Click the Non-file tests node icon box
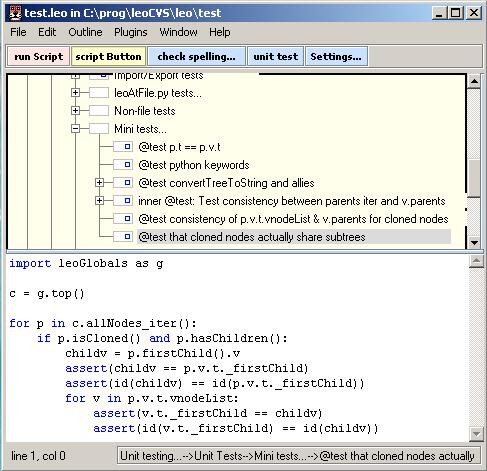The image size is (487, 471). [99, 111]
